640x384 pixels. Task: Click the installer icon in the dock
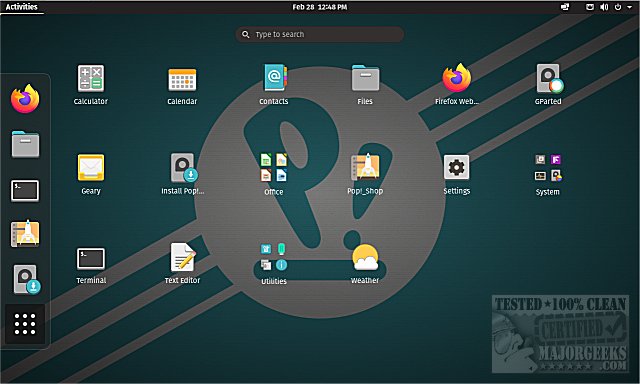[27, 280]
